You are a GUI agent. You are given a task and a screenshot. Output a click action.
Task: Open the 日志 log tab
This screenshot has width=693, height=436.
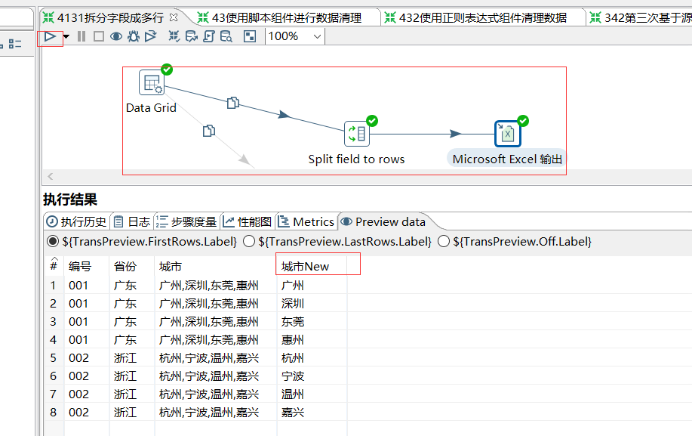(x=132, y=222)
